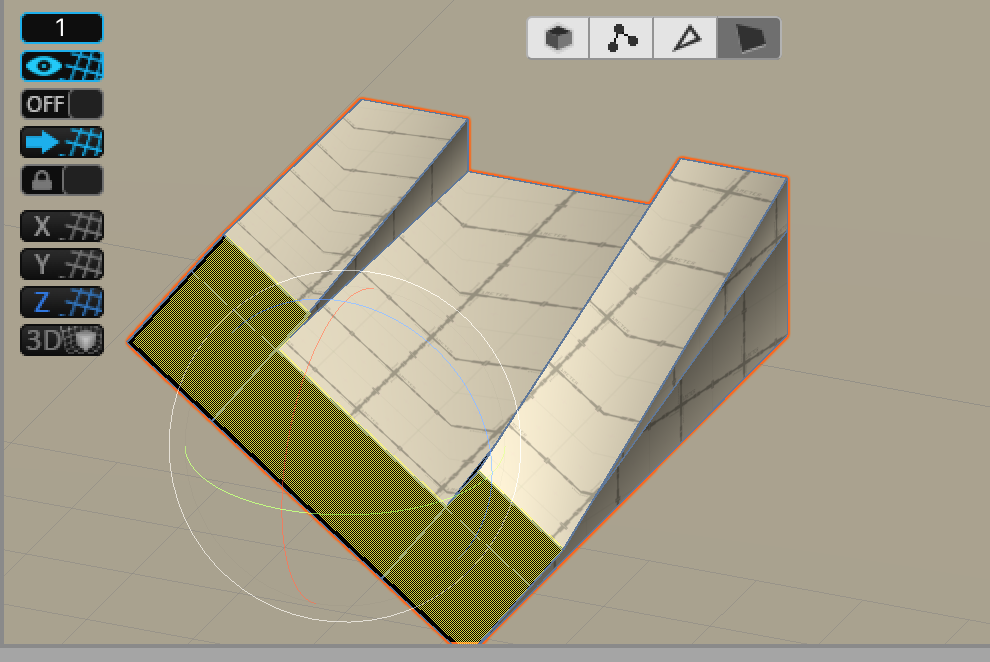
Task: Toggle the arrow grid snap button
Action: point(62,142)
